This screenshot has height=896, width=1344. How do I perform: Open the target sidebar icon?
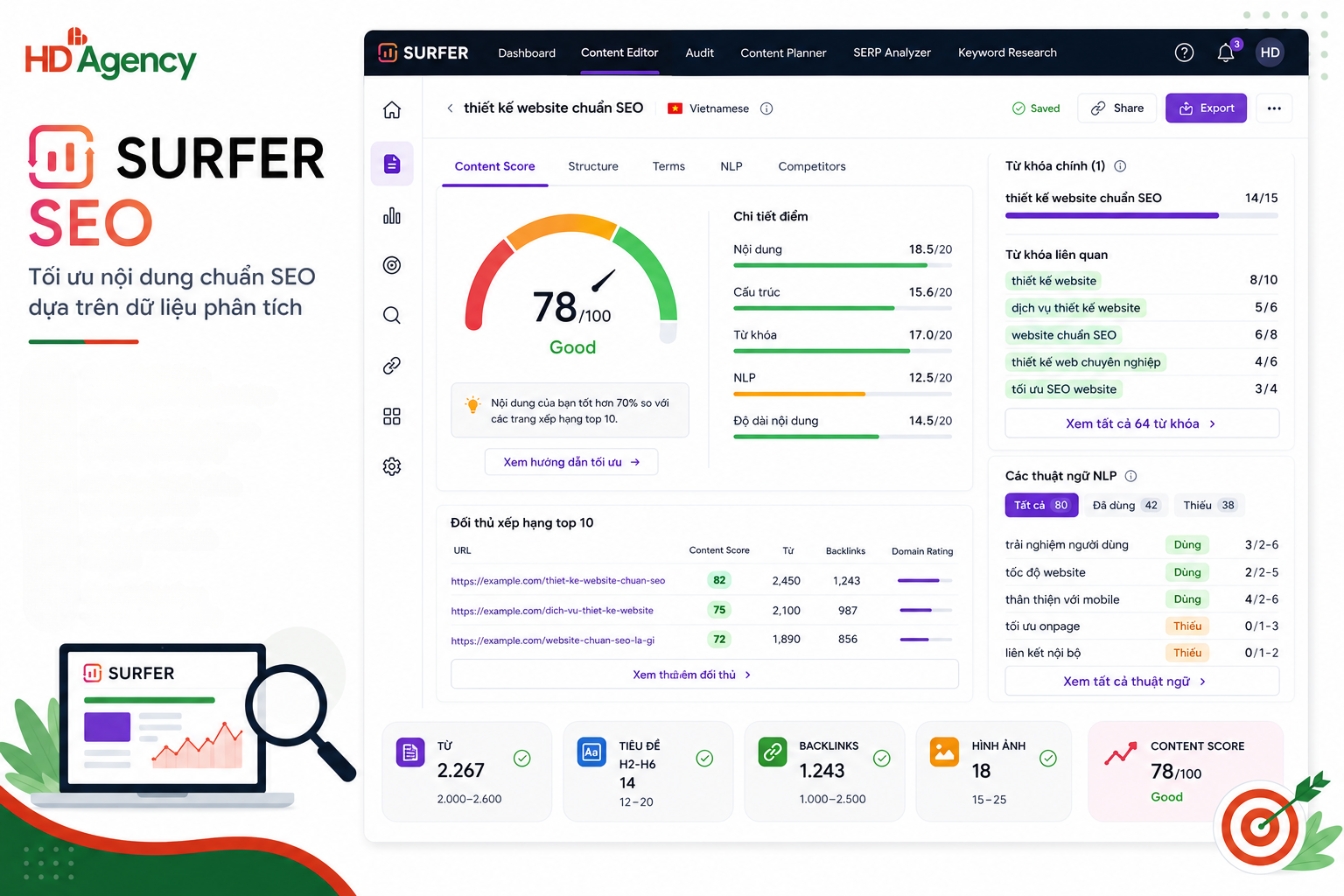(x=392, y=265)
